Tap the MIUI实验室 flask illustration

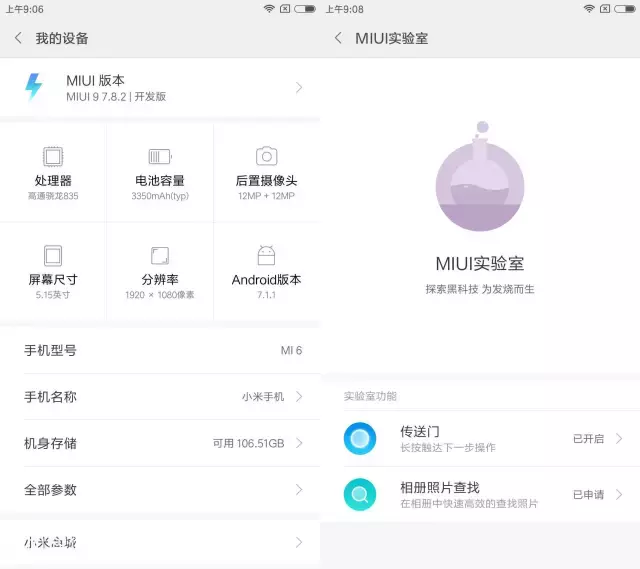click(480, 176)
